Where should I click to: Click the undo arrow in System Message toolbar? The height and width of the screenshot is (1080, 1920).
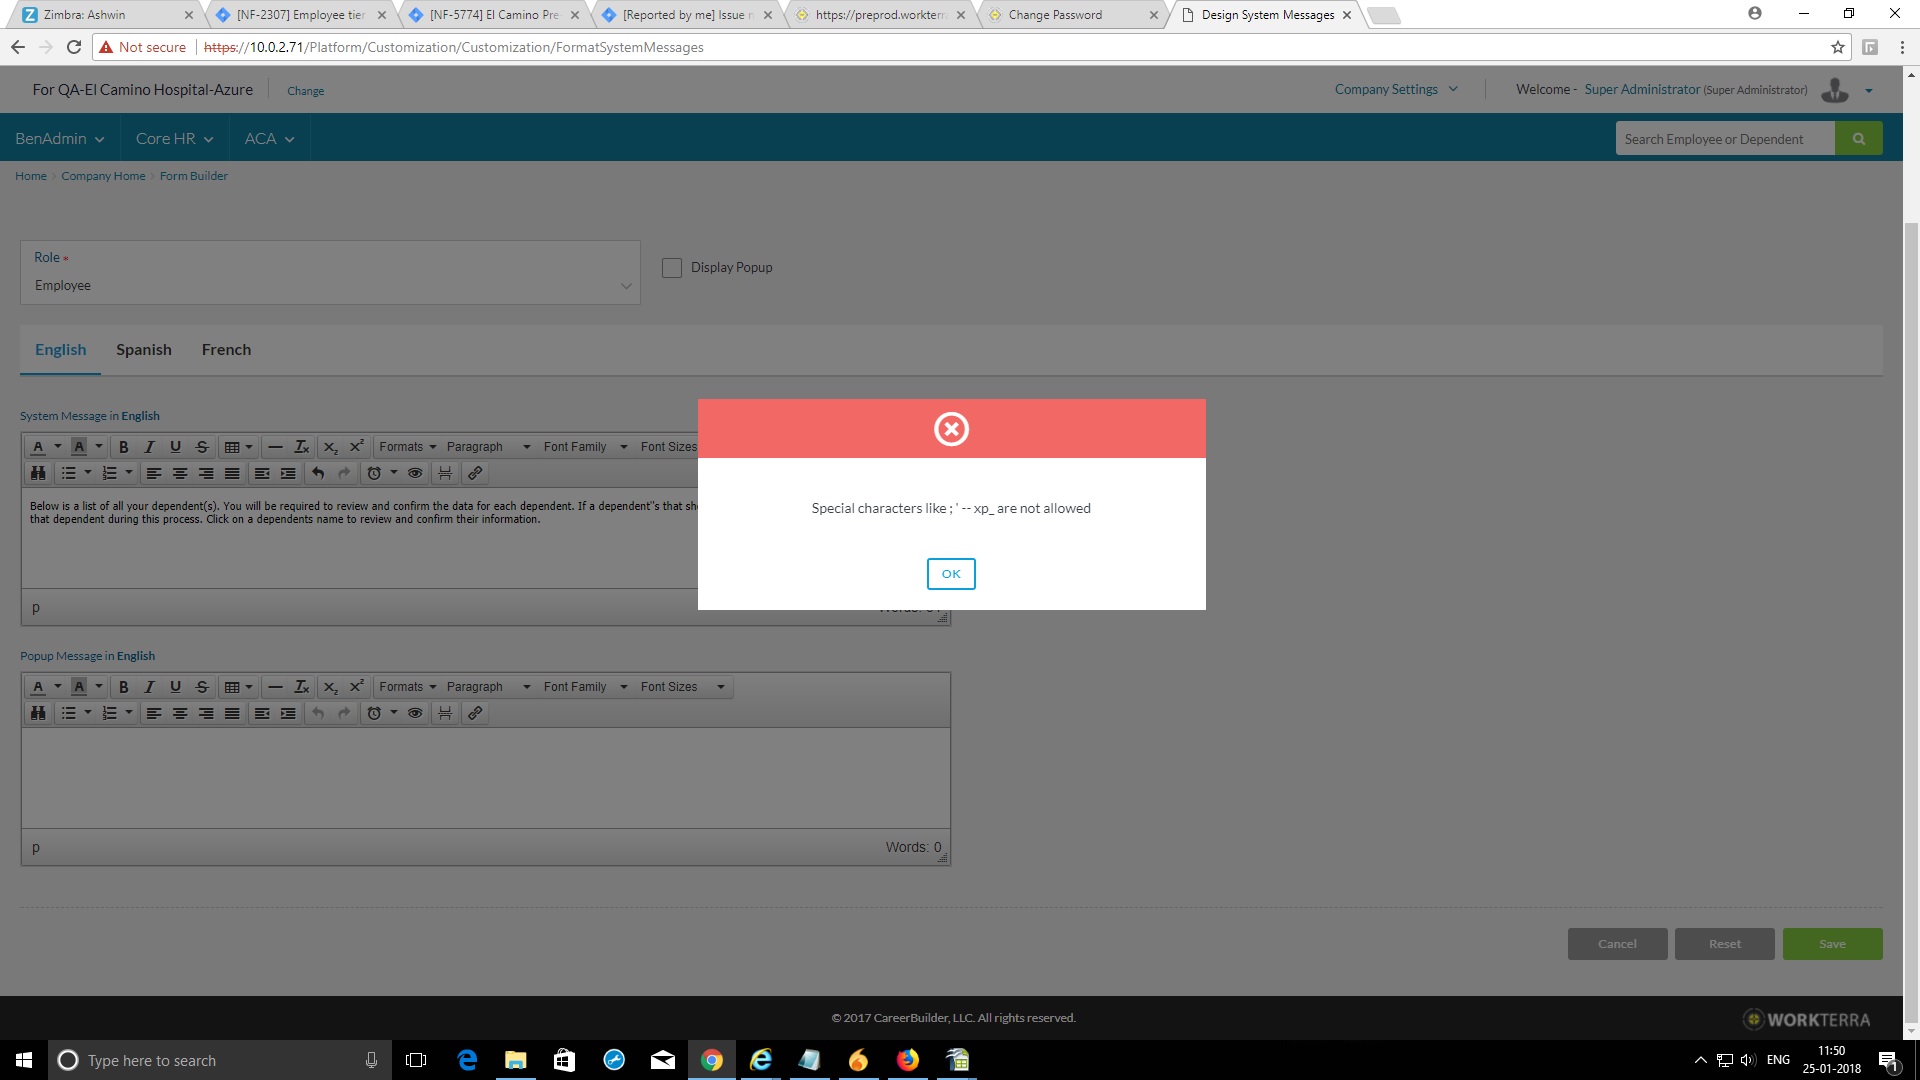pos(318,473)
